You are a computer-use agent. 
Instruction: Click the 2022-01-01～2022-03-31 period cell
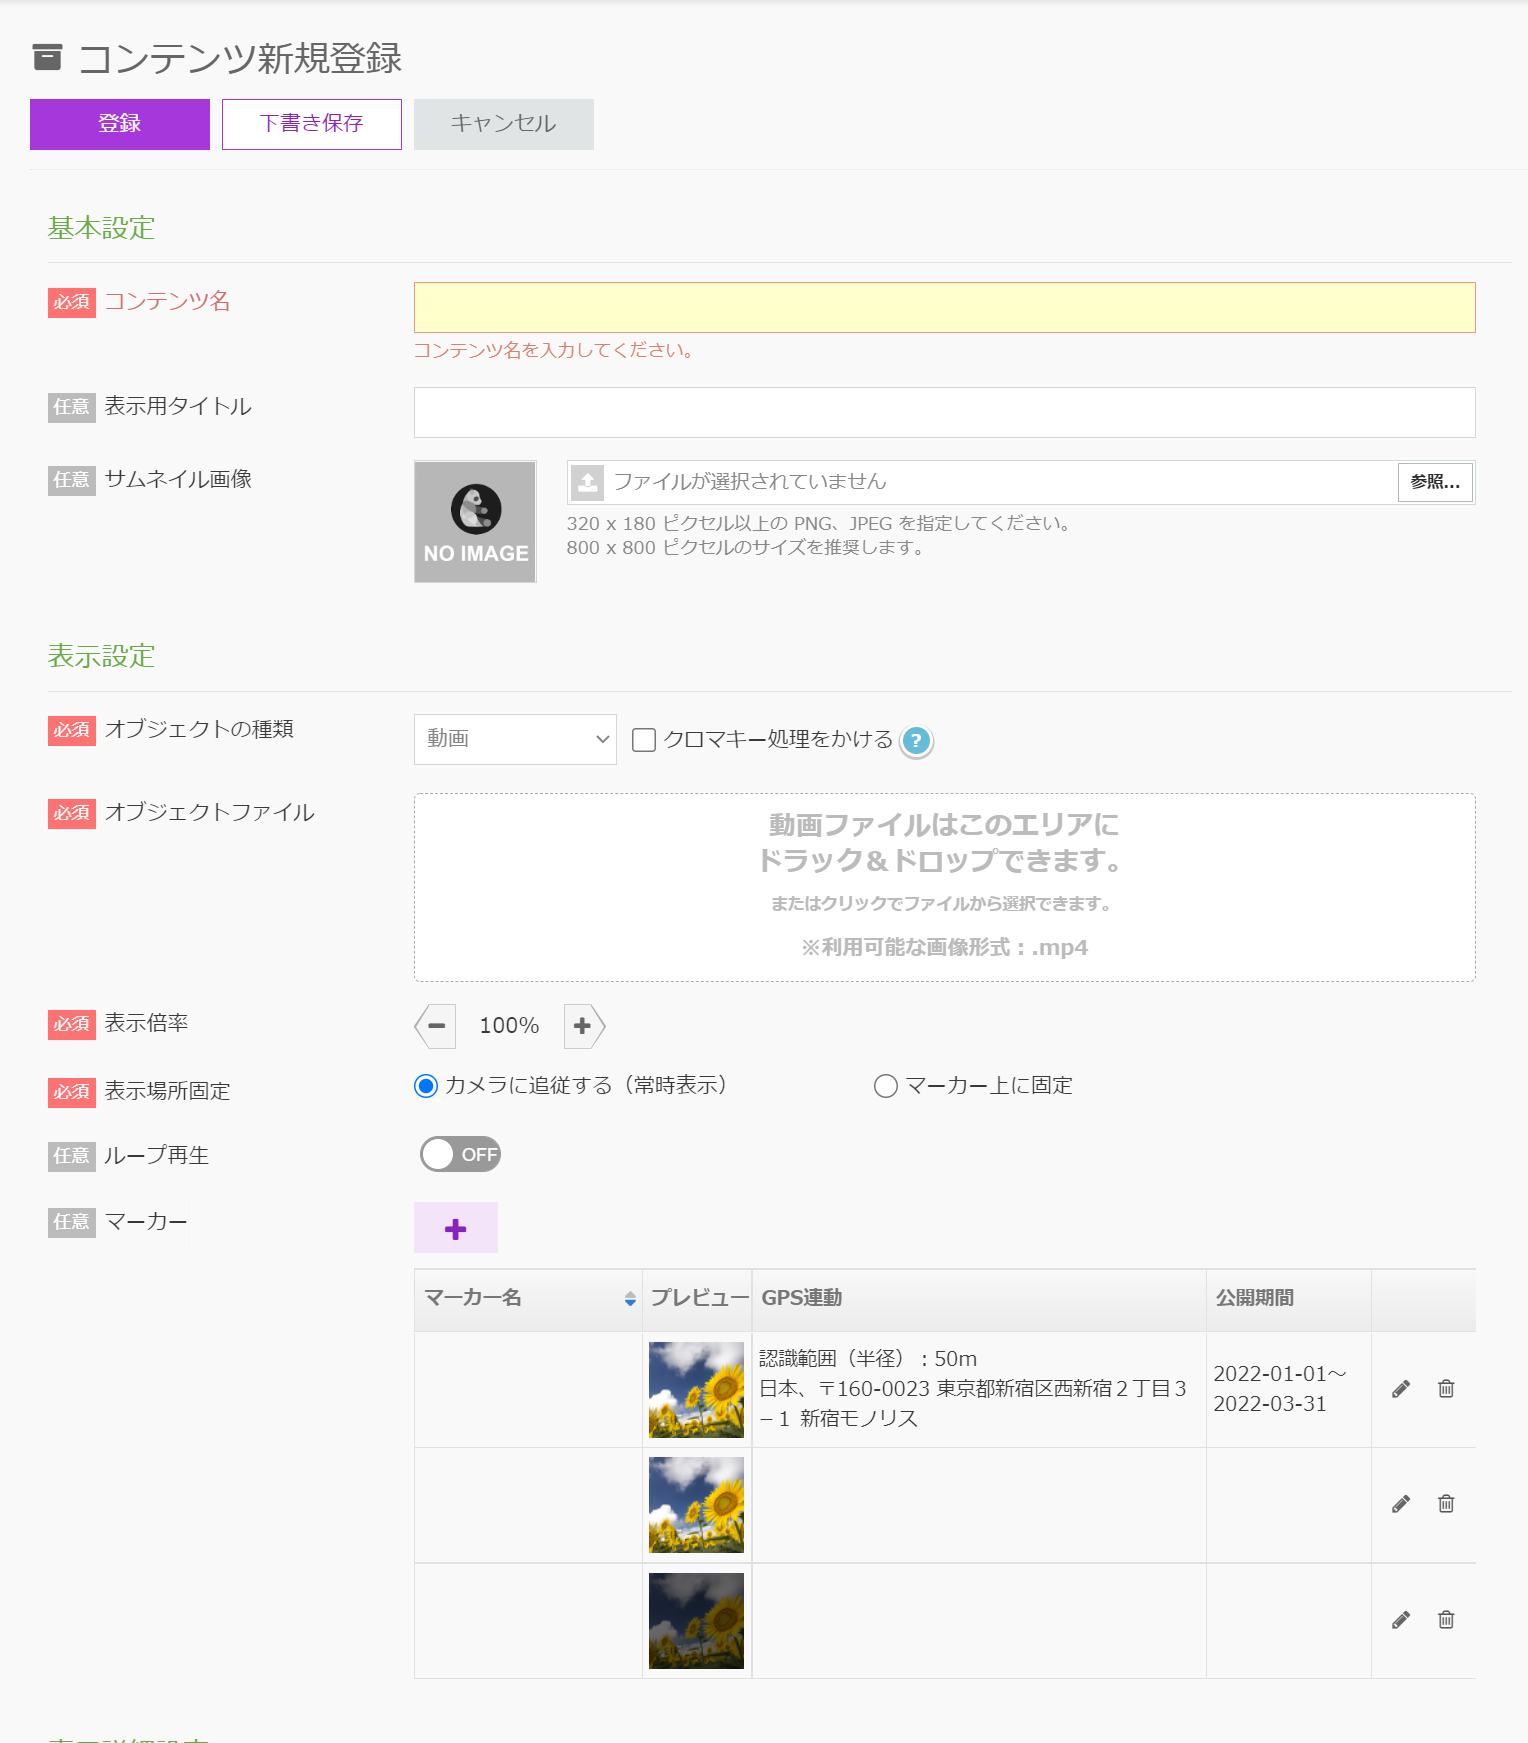pos(1288,1389)
